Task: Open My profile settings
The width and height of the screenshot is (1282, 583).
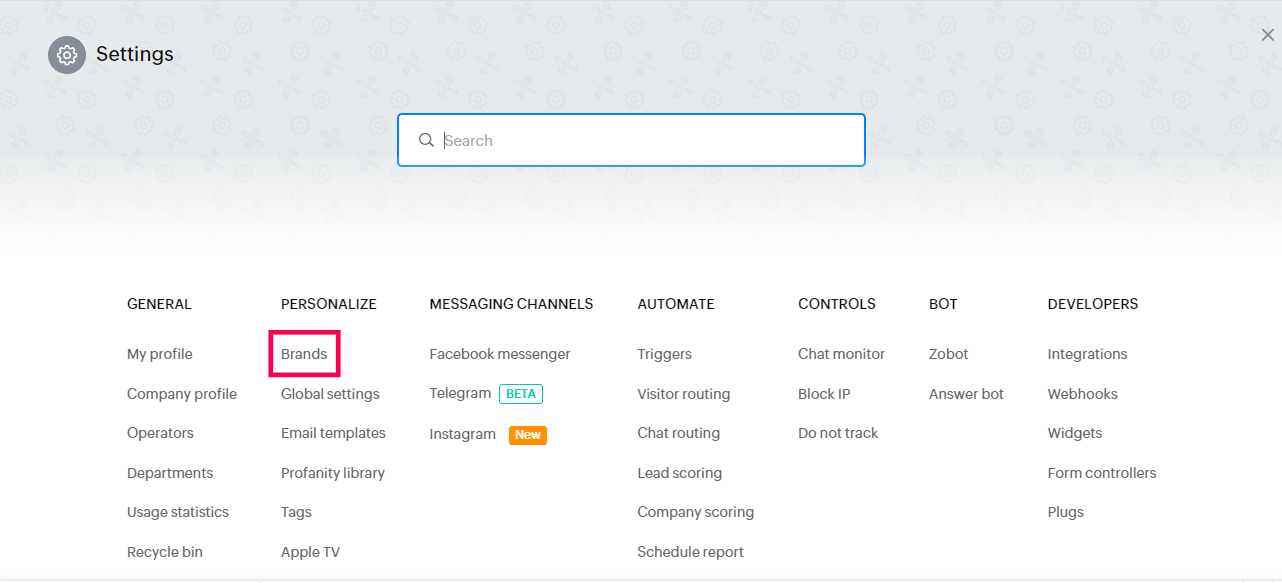Action: tap(159, 354)
